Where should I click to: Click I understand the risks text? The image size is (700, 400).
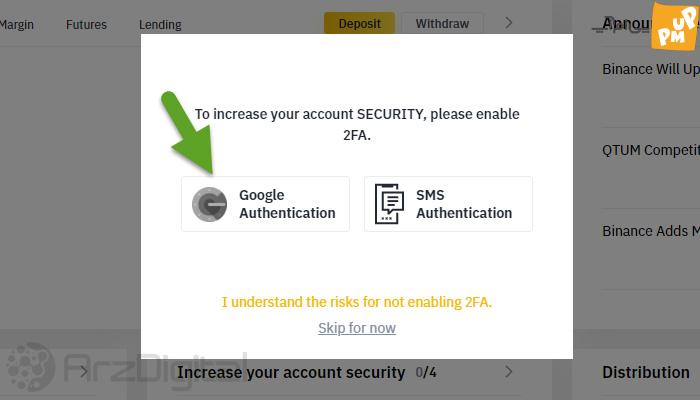point(357,302)
